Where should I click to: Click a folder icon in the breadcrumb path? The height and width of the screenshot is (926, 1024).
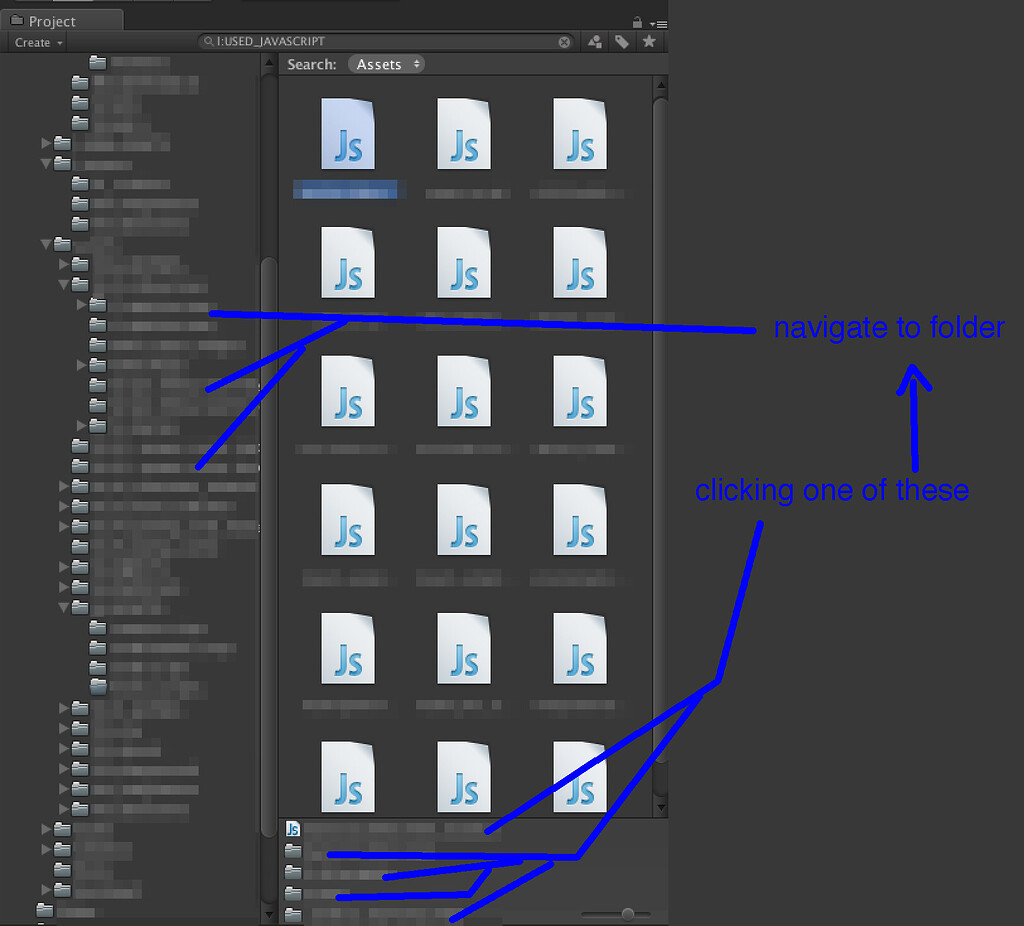click(292, 851)
